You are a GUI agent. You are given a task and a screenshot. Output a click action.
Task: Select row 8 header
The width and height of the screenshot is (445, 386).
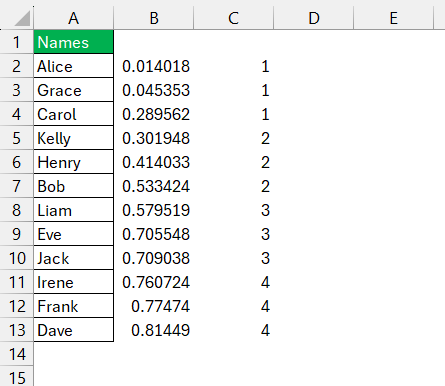pyautogui.click(x=17, y=210)
